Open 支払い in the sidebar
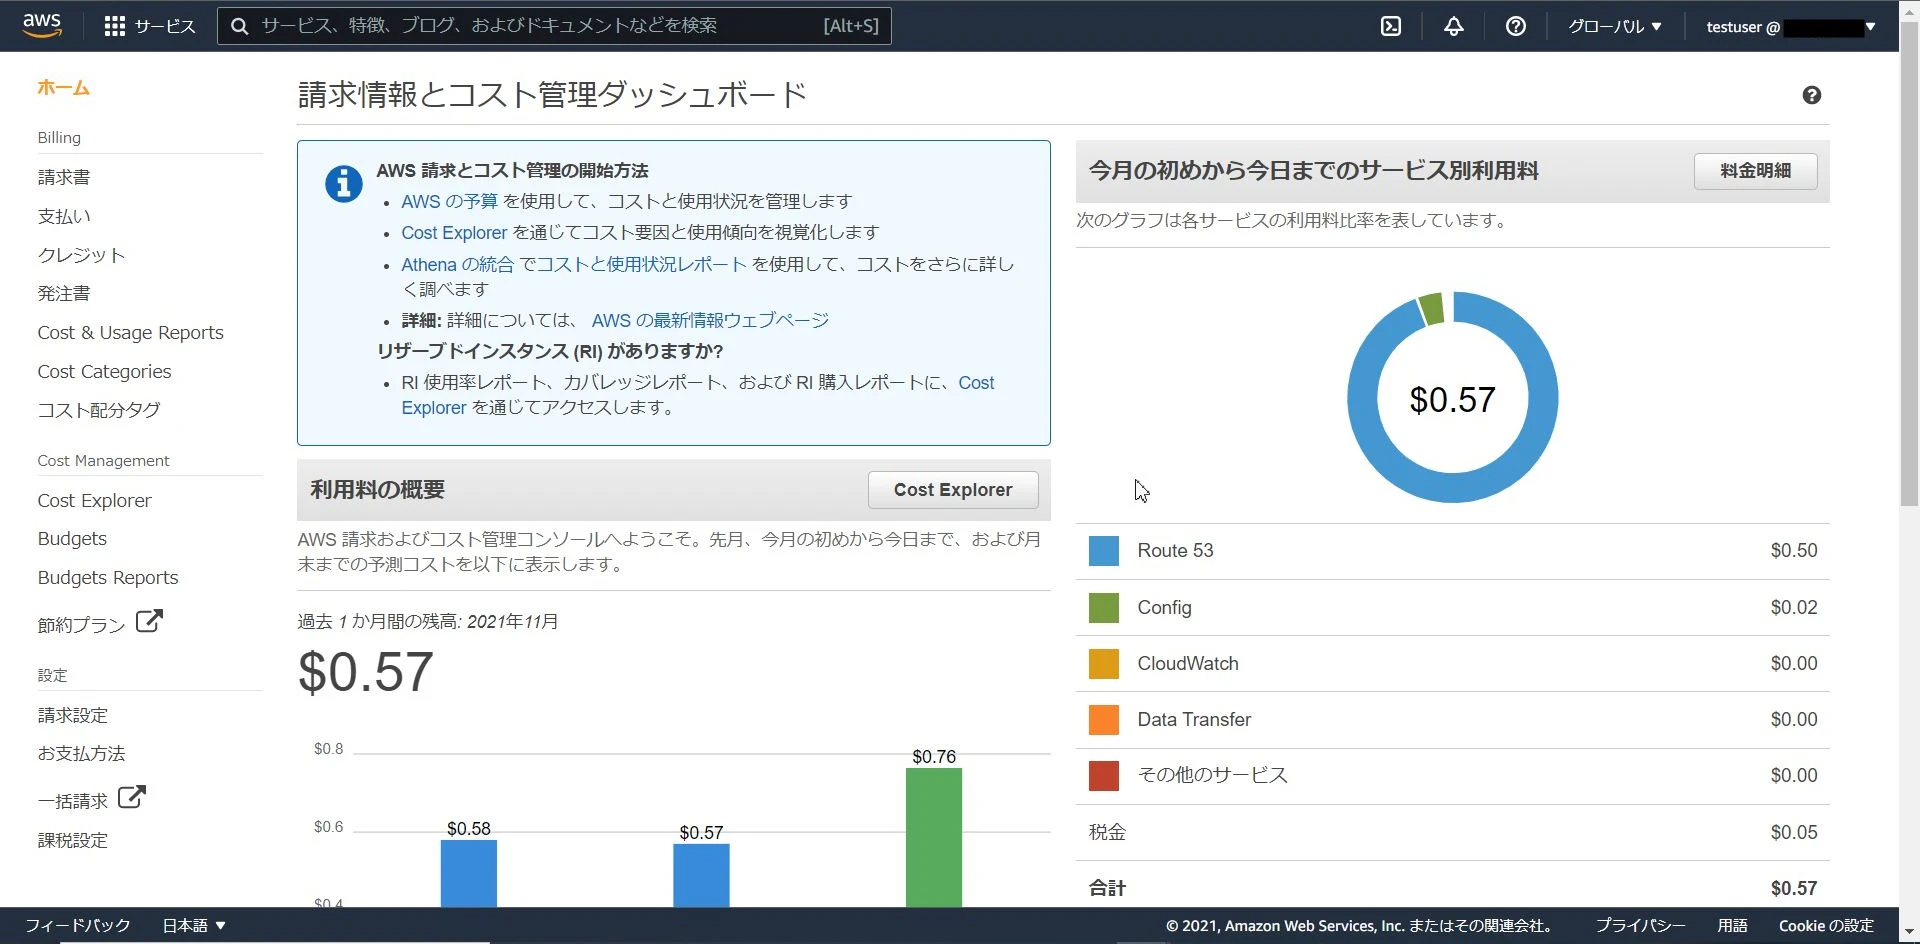This screenshot has width=1920, height=944. click(64, 216)
